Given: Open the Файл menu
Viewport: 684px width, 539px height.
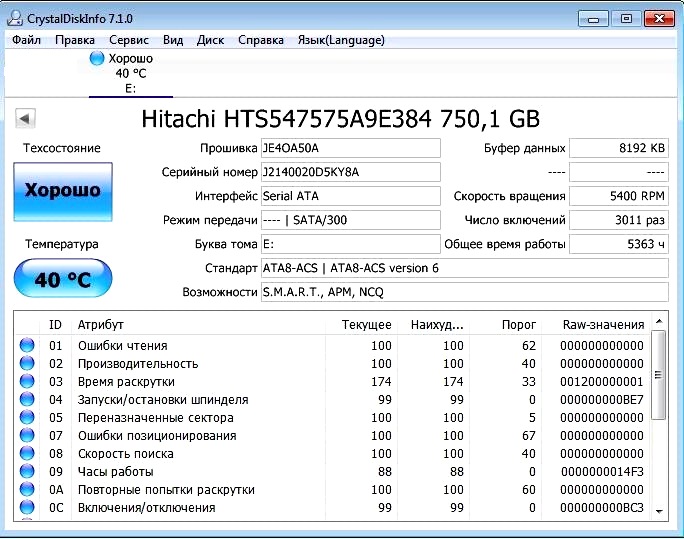Looking at the screenshot, I should tap(26, 40).
